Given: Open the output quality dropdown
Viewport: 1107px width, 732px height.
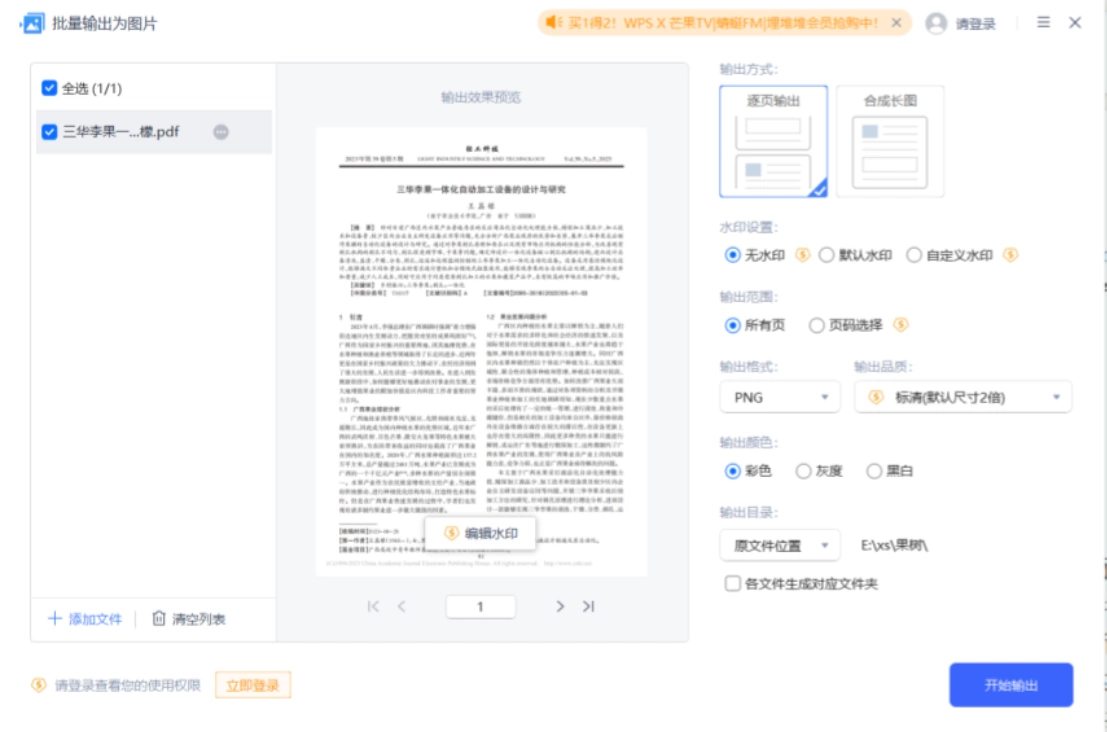Looking at the screenshot, I should click(963, 397).
